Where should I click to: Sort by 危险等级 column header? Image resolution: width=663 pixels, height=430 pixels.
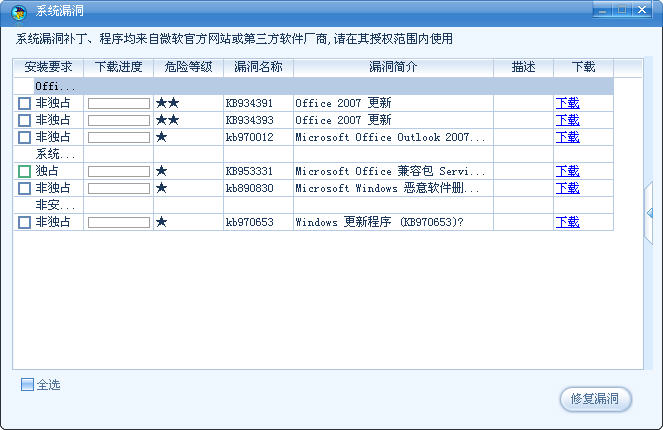[188, 67]
